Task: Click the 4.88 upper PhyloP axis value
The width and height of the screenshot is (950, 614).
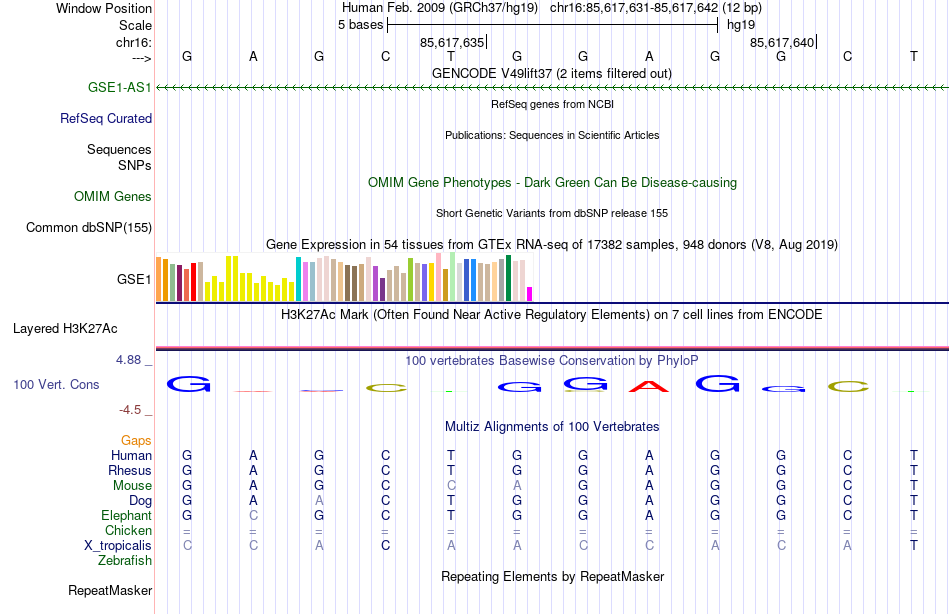Action: click(128, 359)
